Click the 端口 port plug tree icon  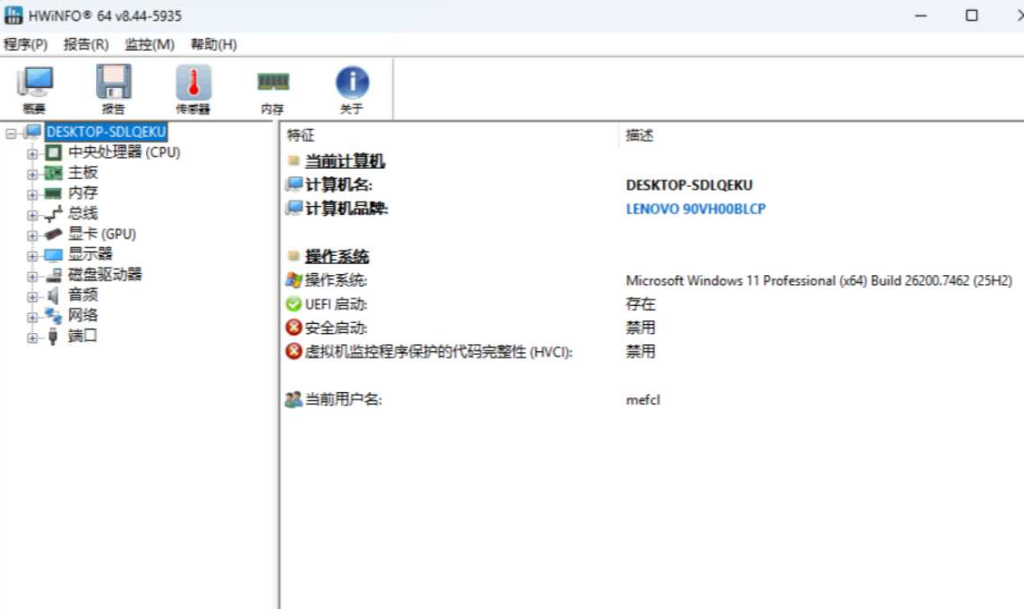[53, 336]
